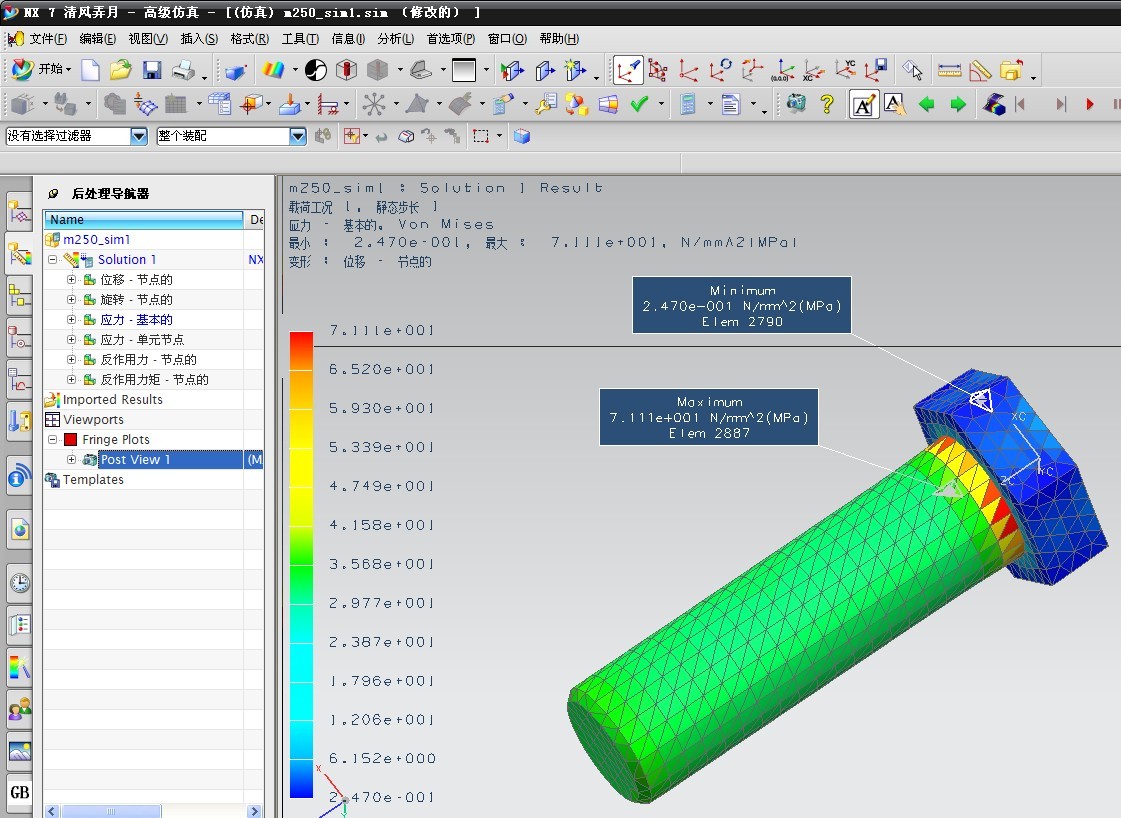This screenshot has width=1121, height=818.
Task: Click the rainbow rendering style icon
Action: 273,69
